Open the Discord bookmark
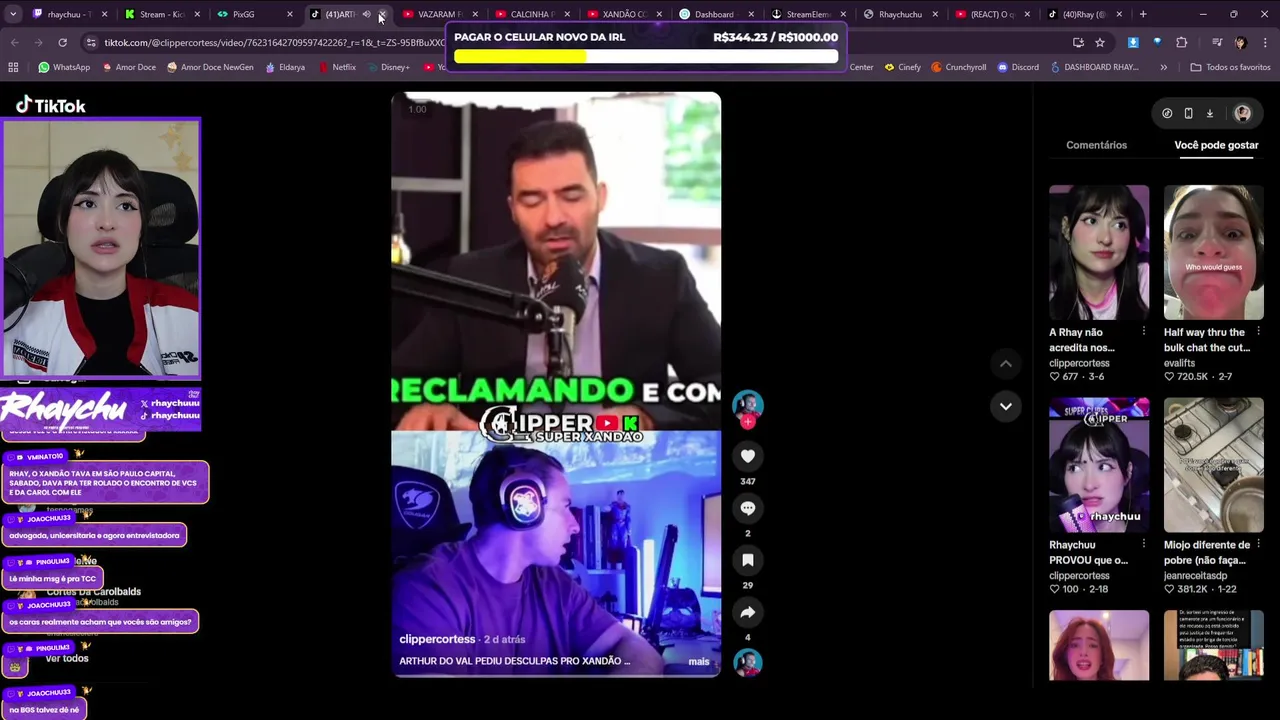Image resolution: width=1280 pixels, height=720 pixels. (1018, 67)
